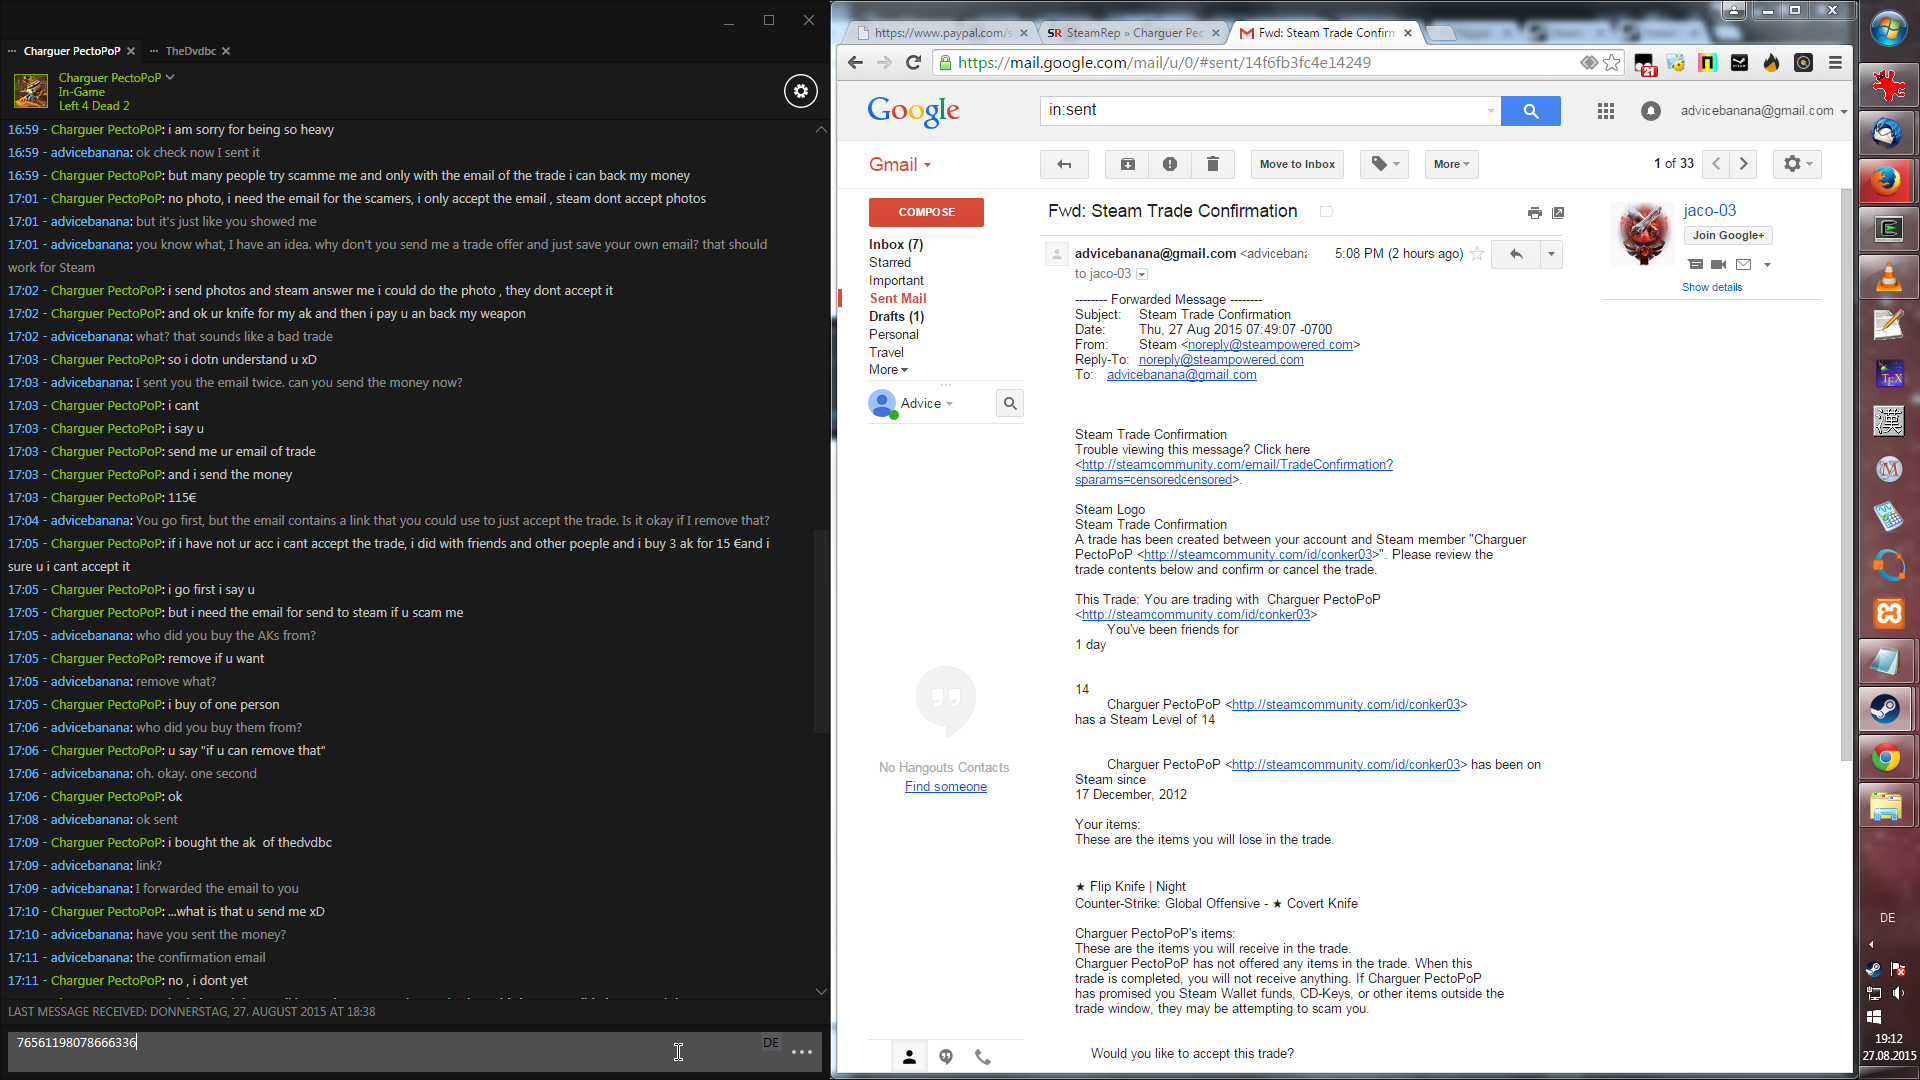Image resolution: width=1920 pixels, height=1080 pixels.
Task: Switch to TheDvdbc chat tab
Action: coord(190,51)
